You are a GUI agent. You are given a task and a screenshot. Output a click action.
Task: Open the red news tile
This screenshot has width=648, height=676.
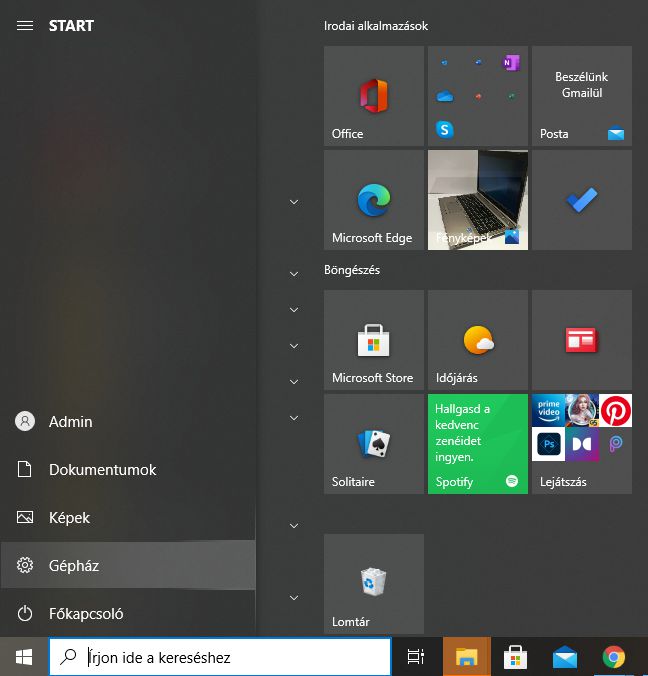pyautogui.click(x=582, y=340)
